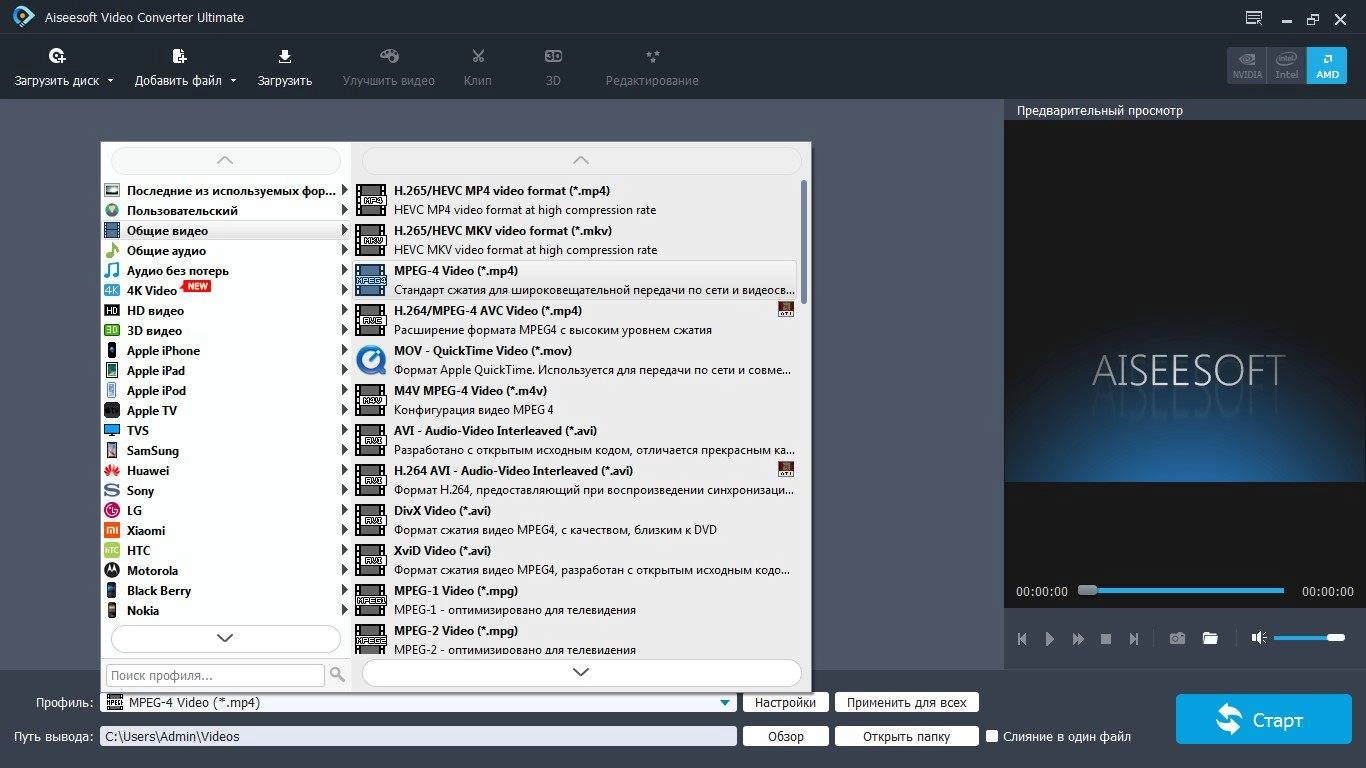Image resolution: width=1366 pixels, height=768 pixels.
Task: Choose AVI Audio-Video Interleaved format
Action: coord(576,440)
